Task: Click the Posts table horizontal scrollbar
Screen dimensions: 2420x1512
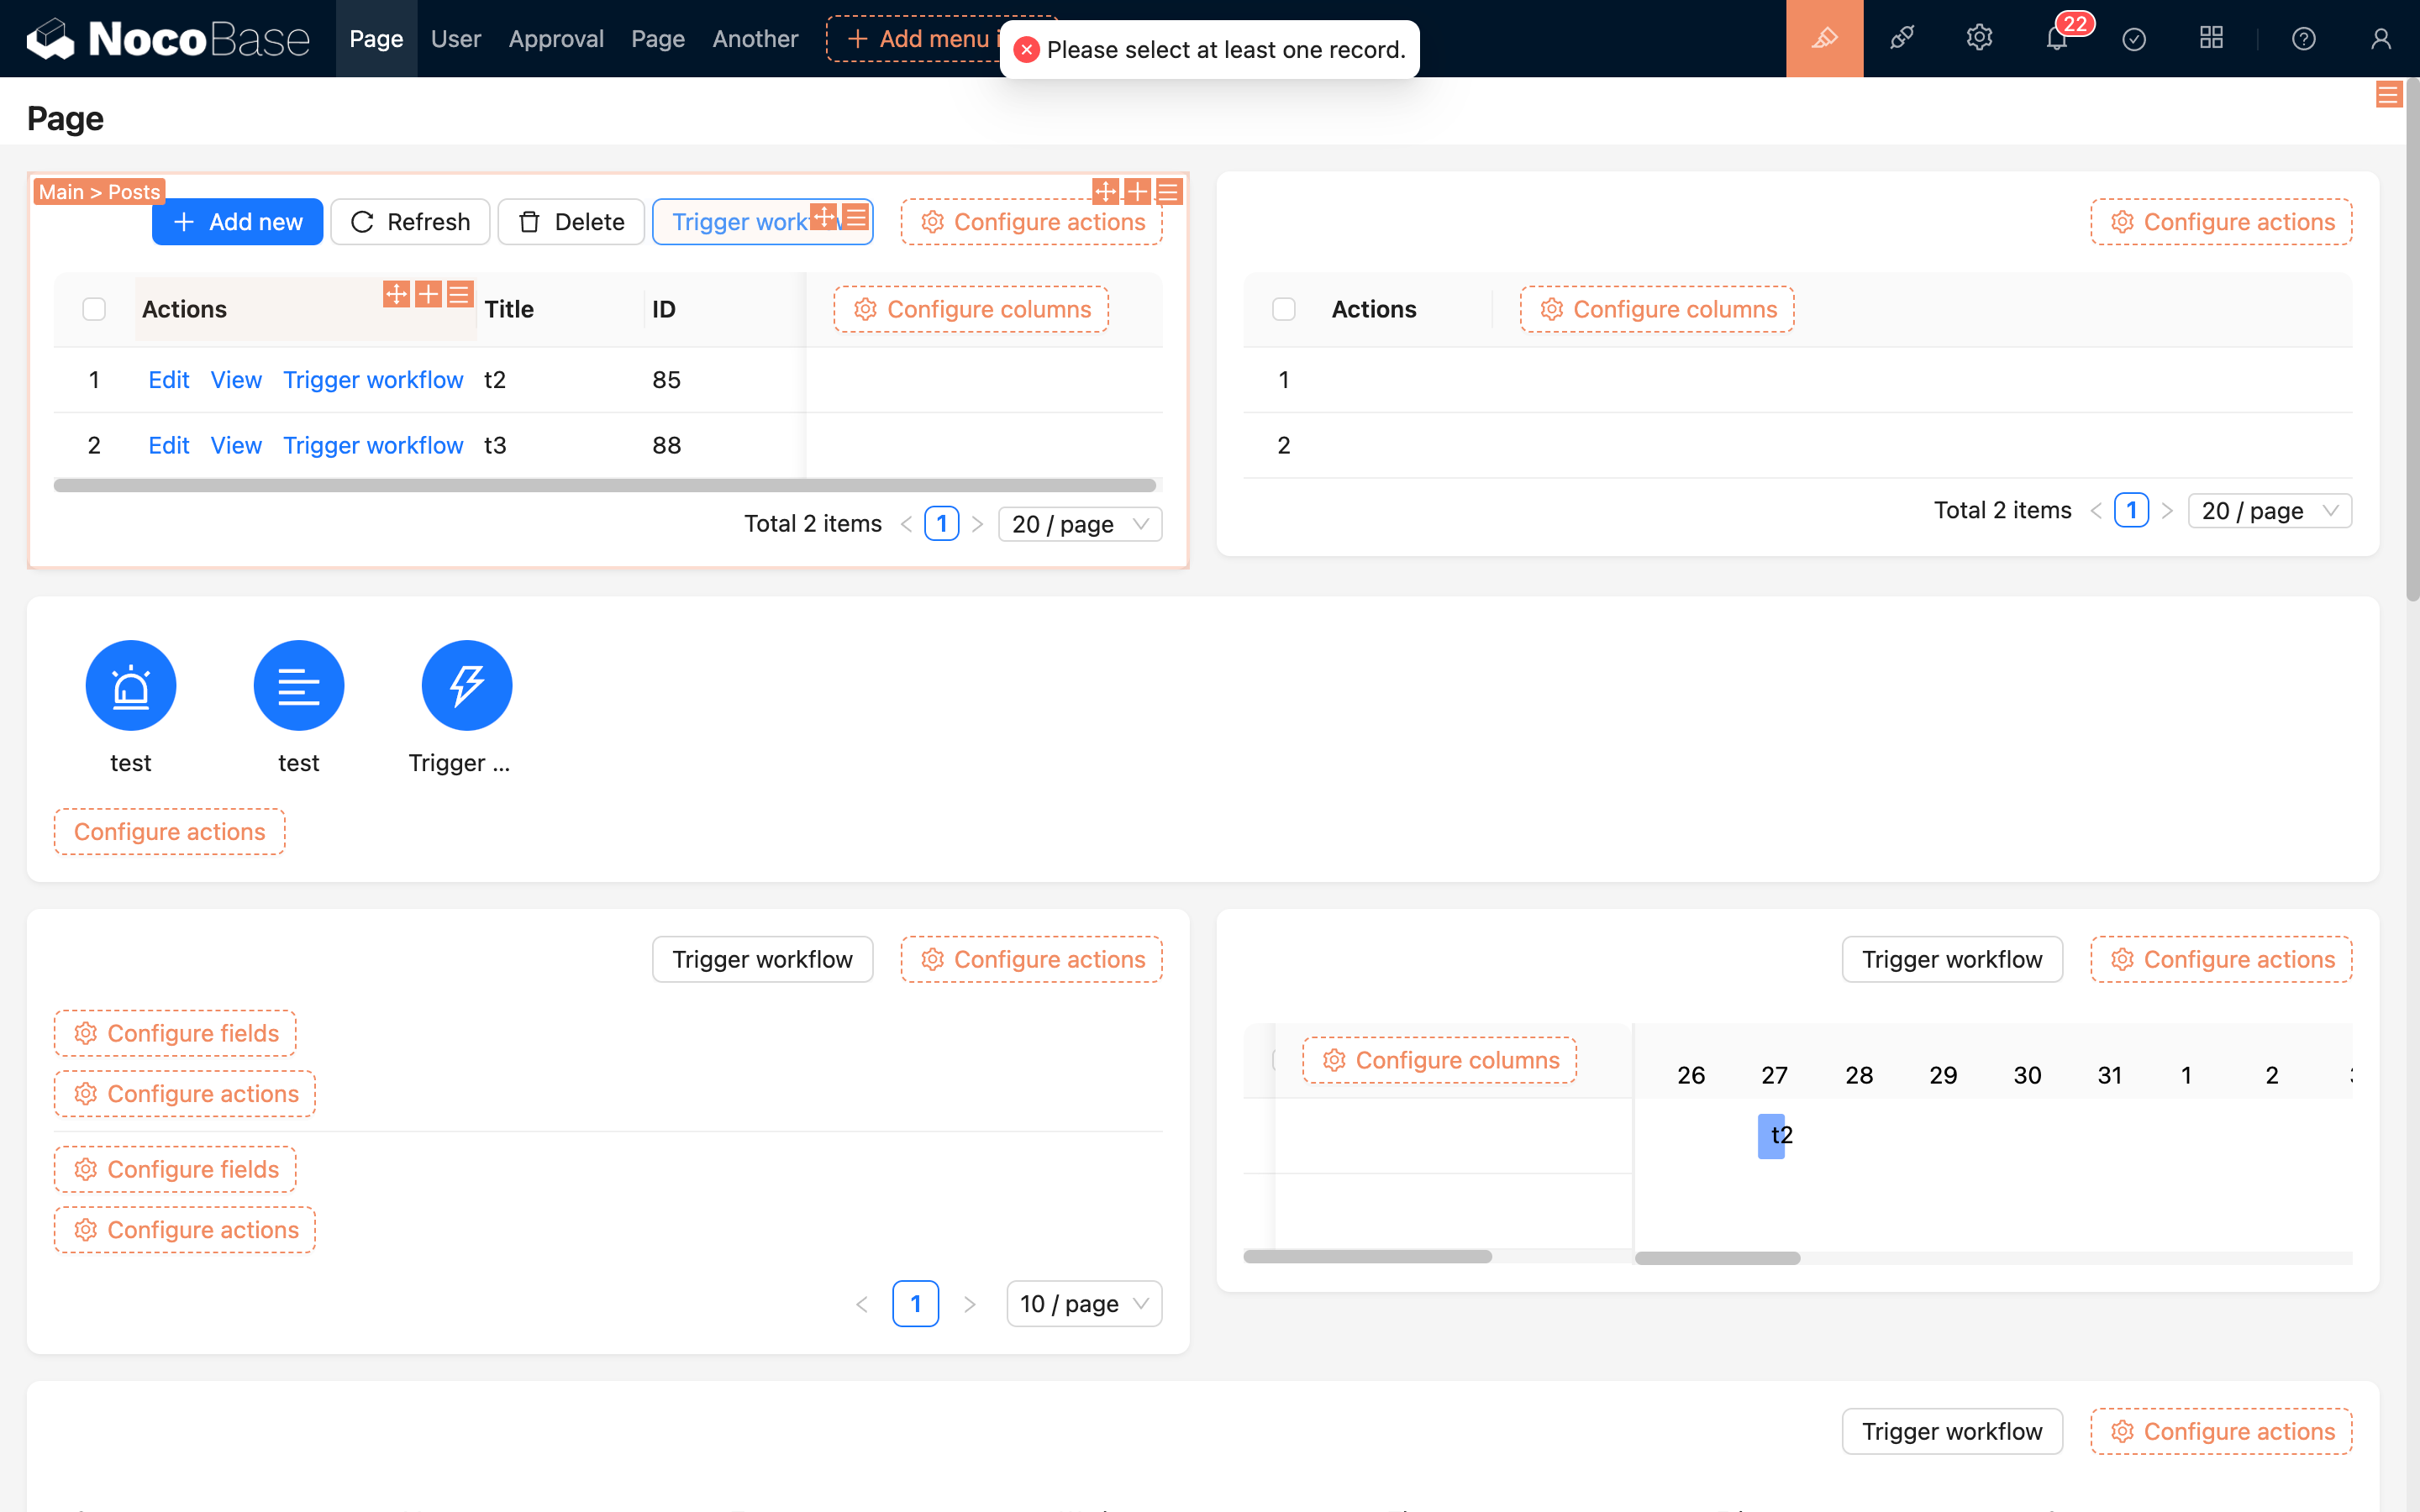Action: tap(605, 486)
